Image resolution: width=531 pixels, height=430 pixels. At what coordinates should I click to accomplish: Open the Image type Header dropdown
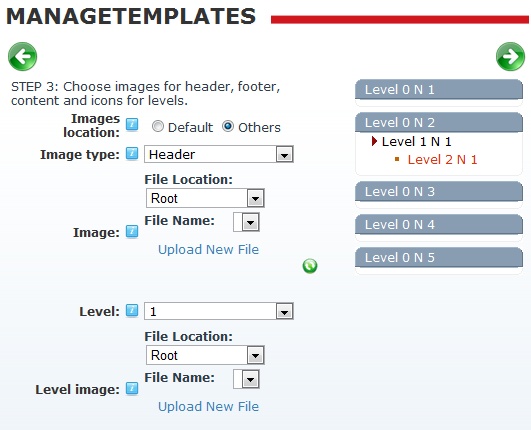219,154
